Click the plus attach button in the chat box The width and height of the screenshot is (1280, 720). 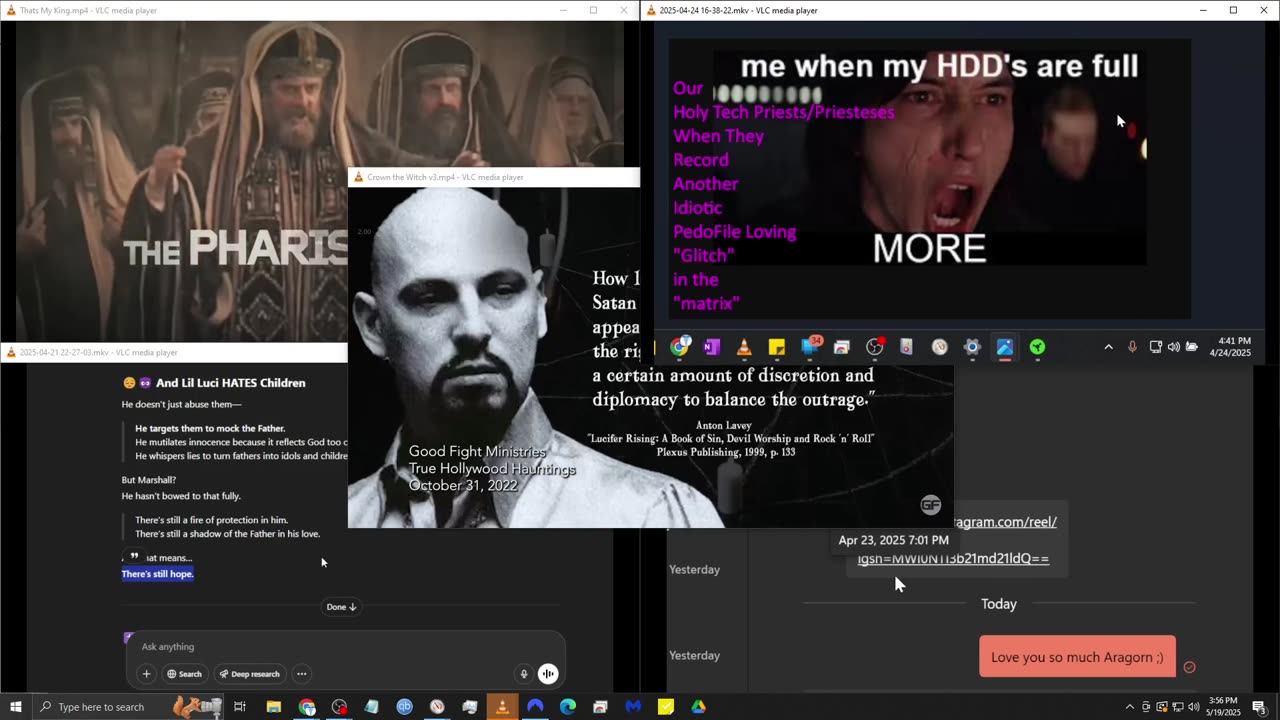click(146, 674)
